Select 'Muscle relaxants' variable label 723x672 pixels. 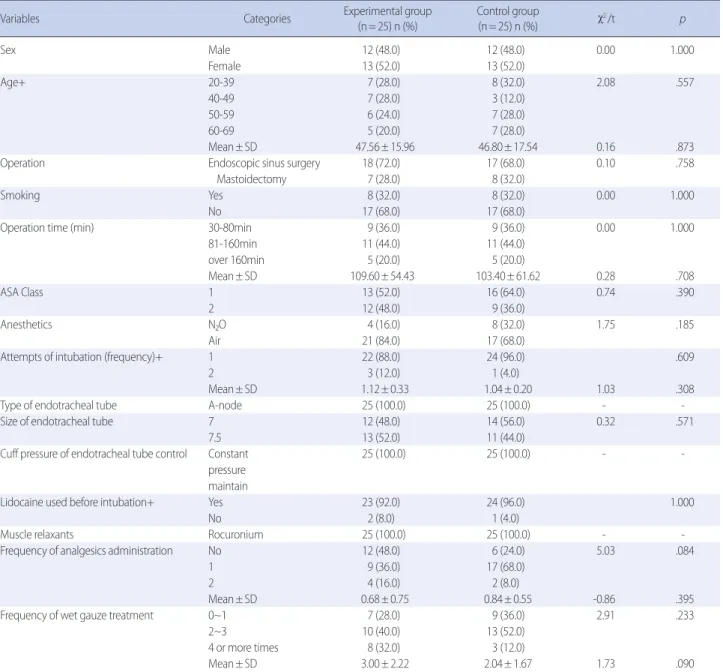37,534
